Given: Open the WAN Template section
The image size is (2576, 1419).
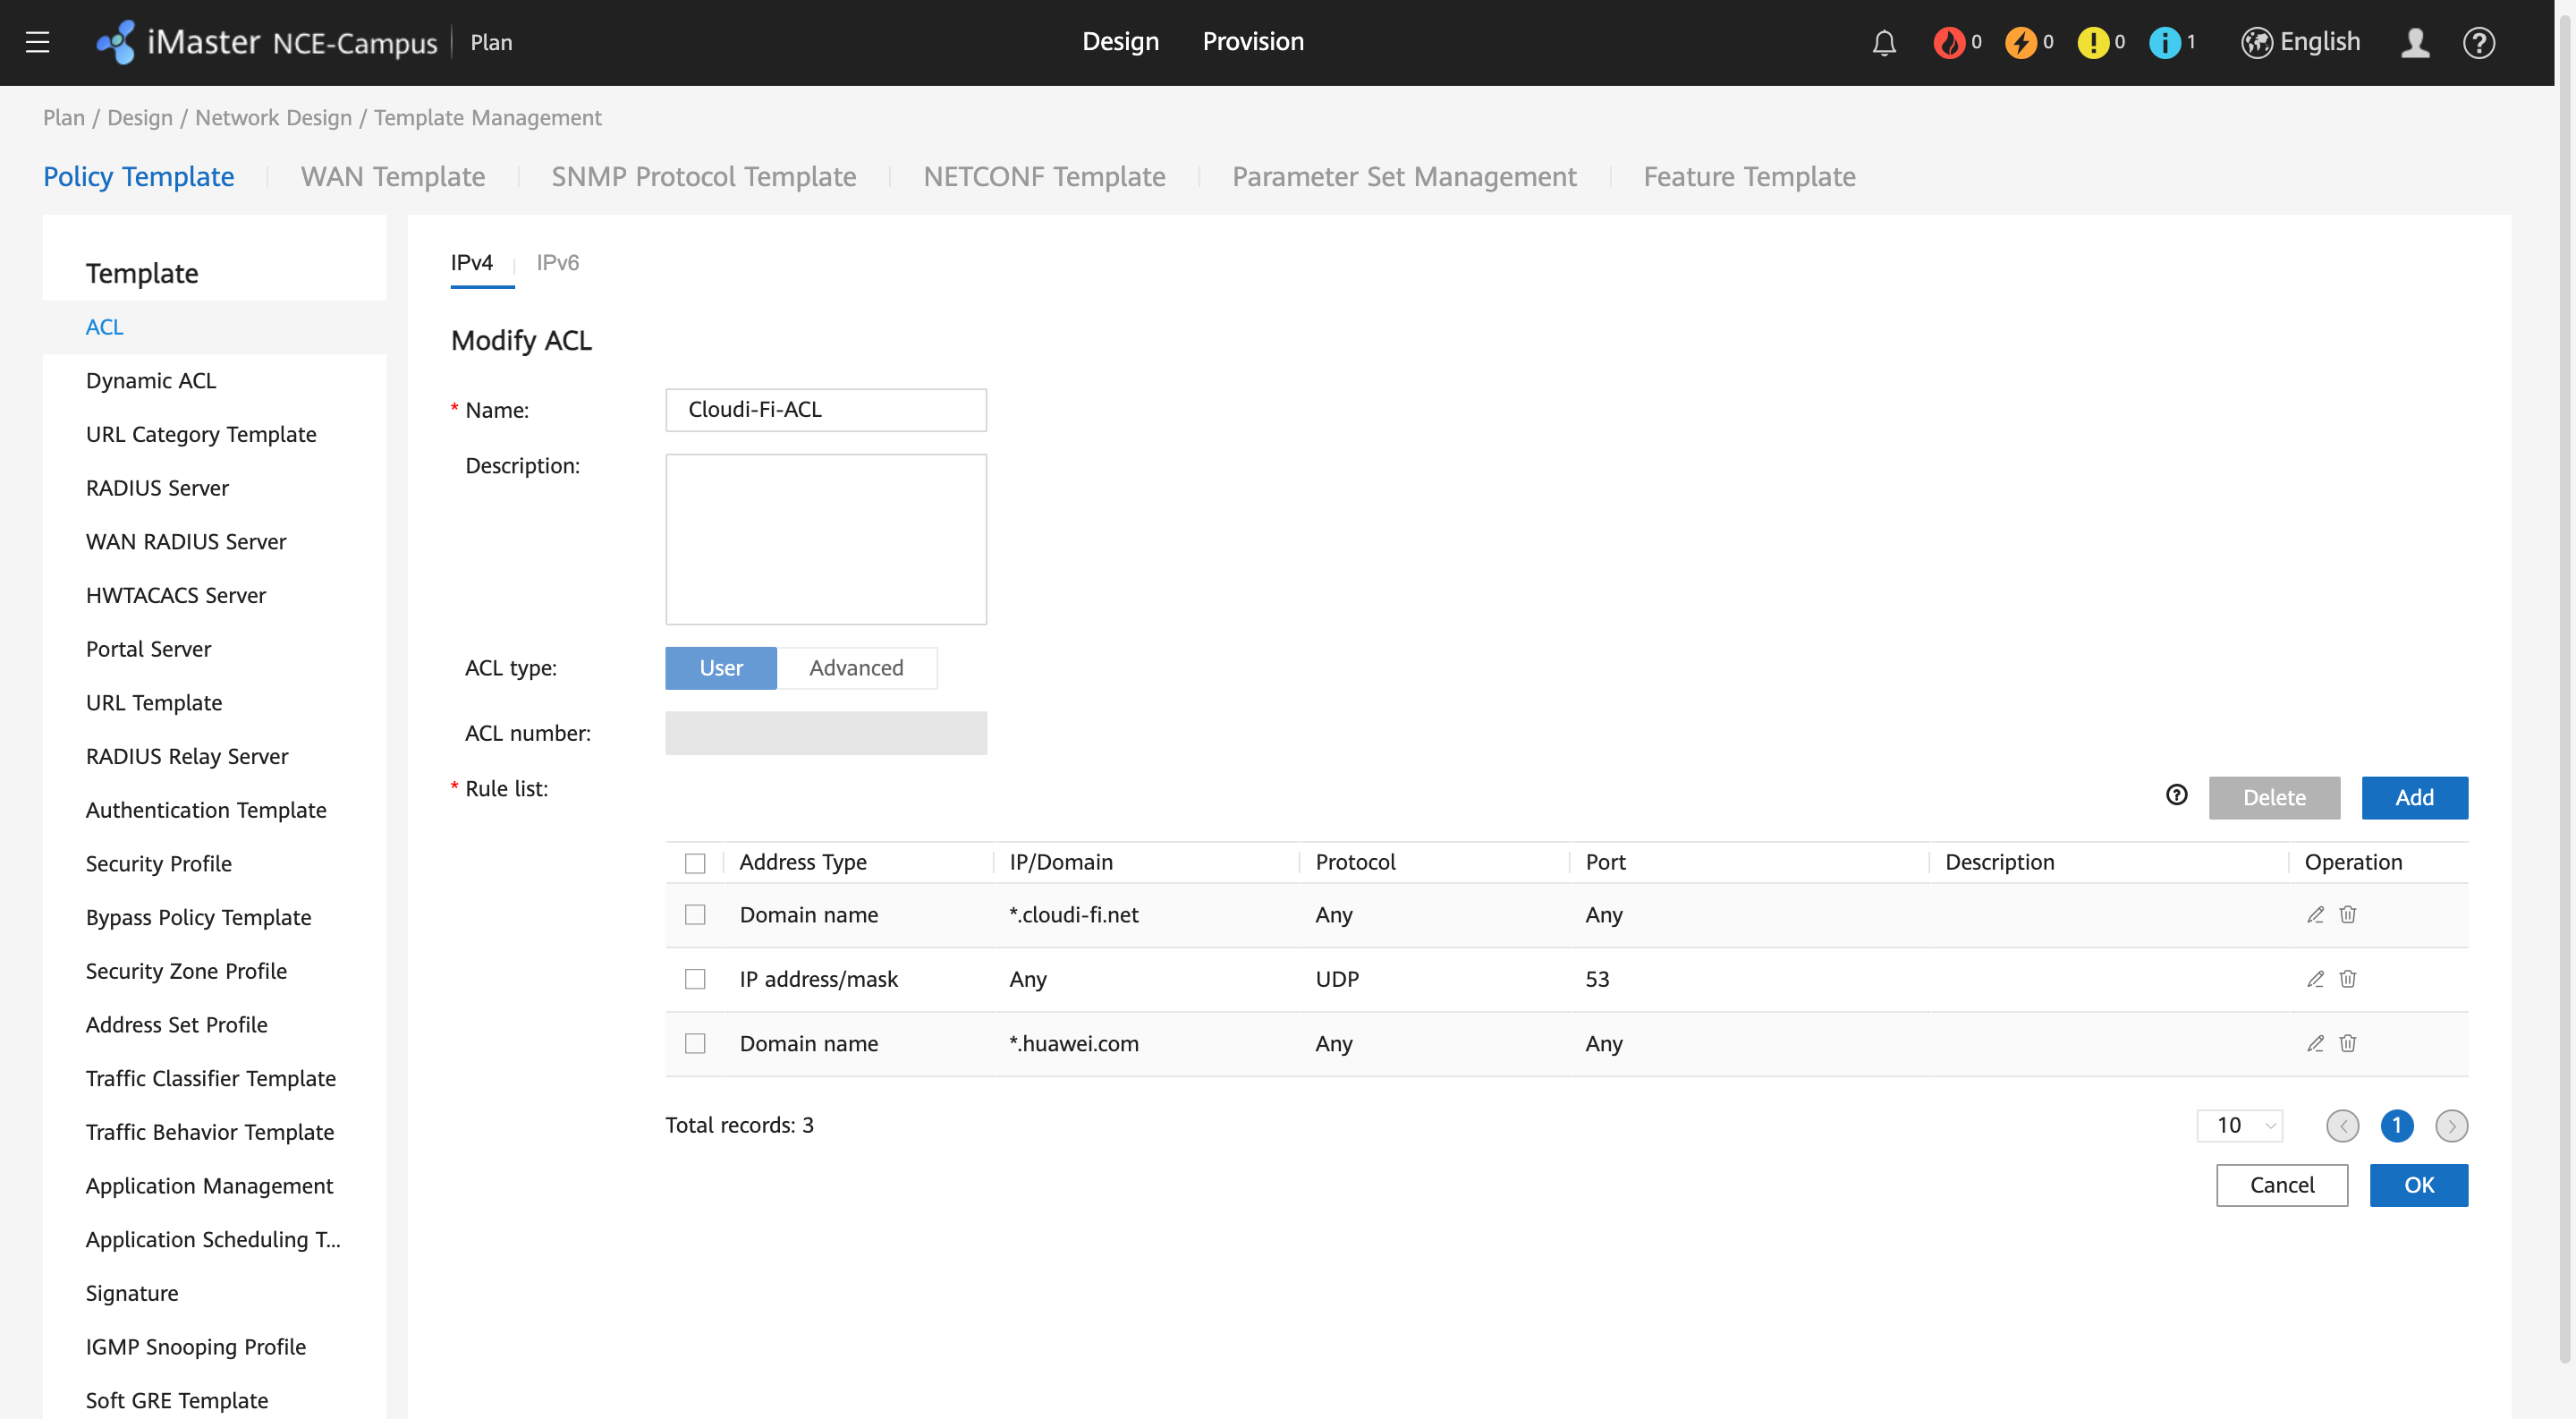Looking at the screenshot, I should (392, 176).
